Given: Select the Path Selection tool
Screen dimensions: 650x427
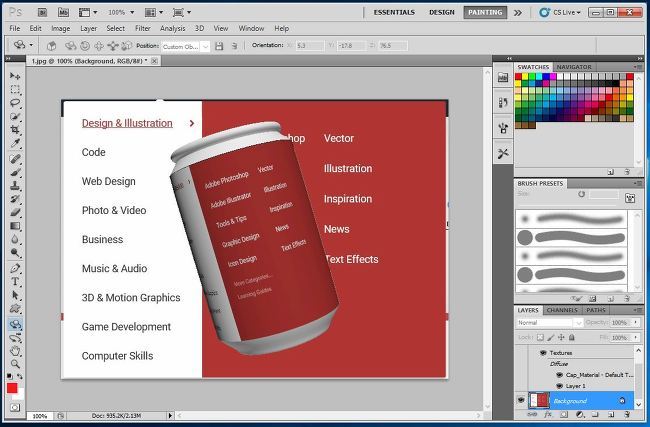Looking at the screenshot, I should (15, 295).
